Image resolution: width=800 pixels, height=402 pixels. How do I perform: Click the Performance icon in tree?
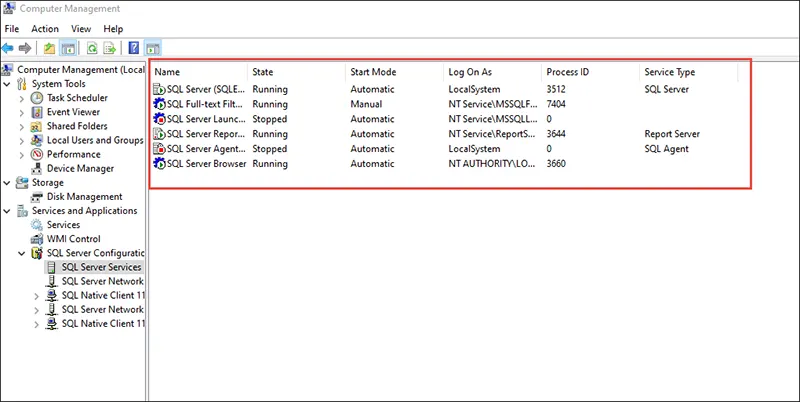click(x=37, y=154)
